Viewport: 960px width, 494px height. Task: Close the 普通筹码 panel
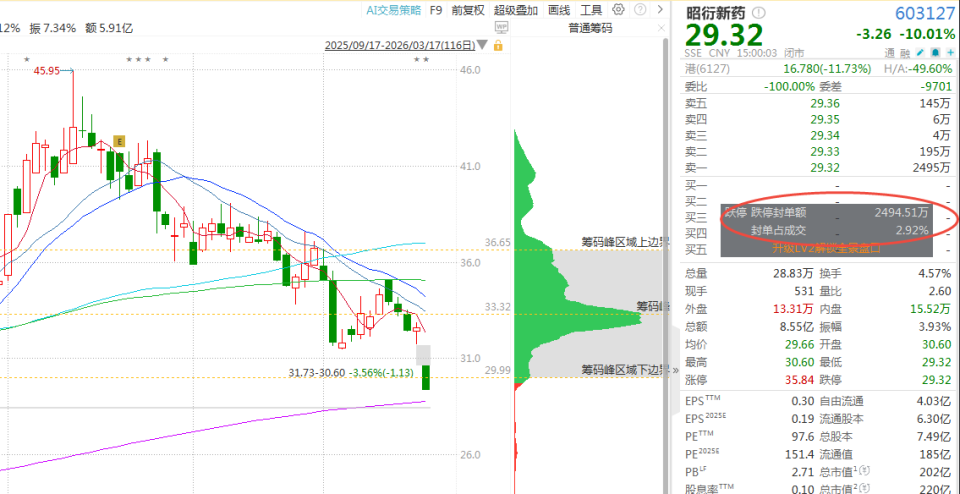[x=661, y=29]
